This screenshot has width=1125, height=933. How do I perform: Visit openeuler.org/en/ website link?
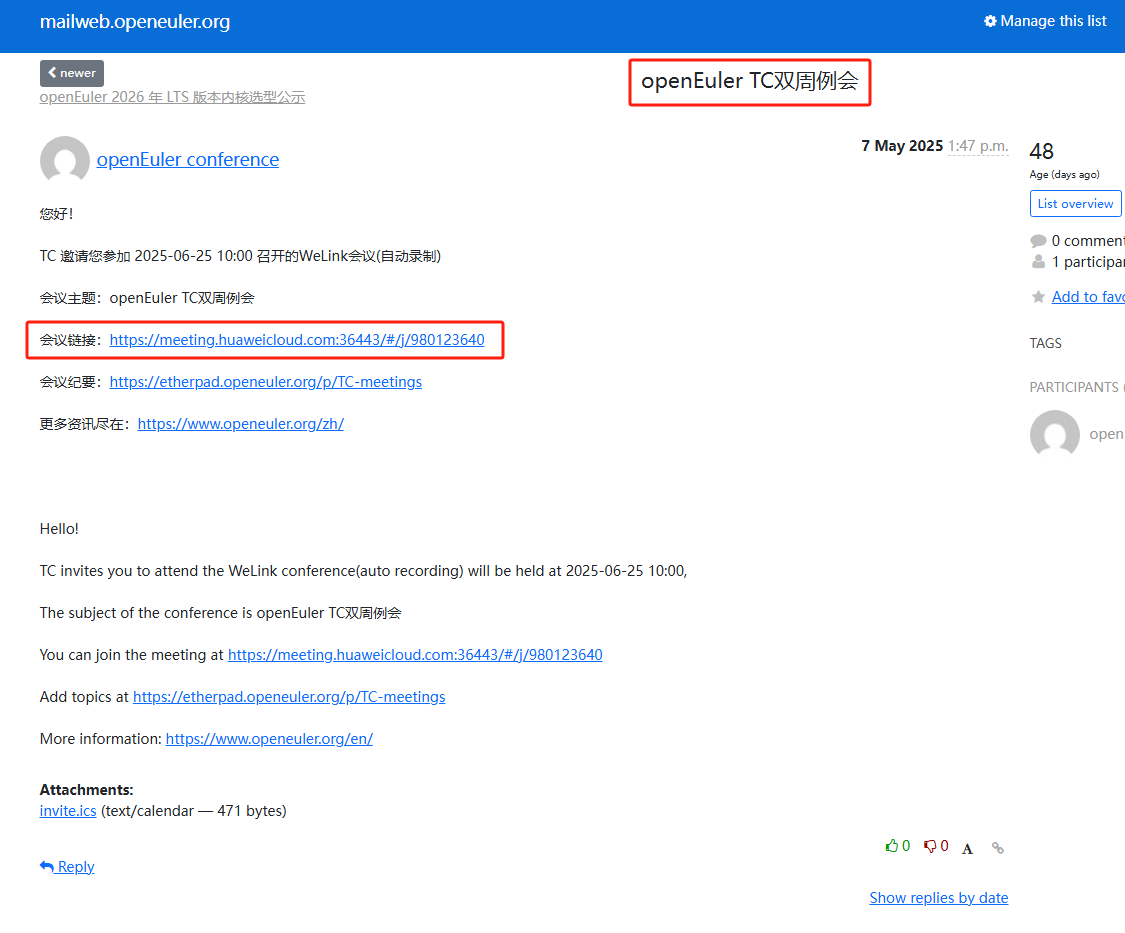coord(269,739)
